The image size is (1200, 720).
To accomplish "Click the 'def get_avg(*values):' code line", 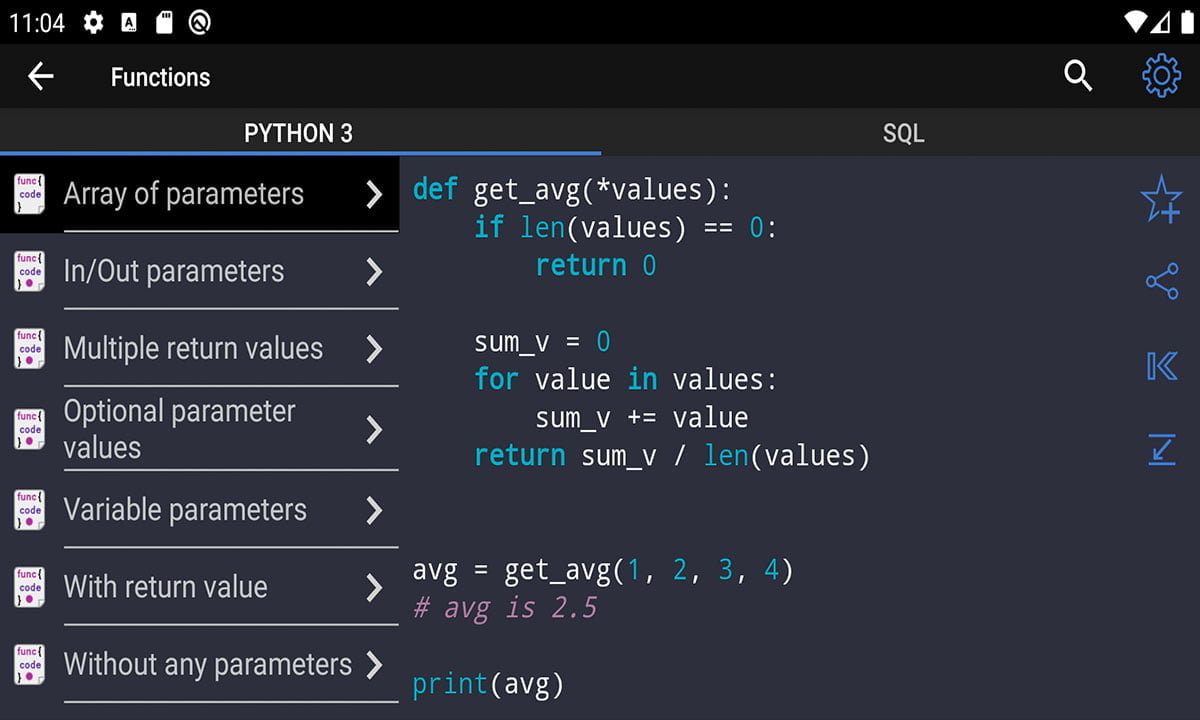I will 572,189.
